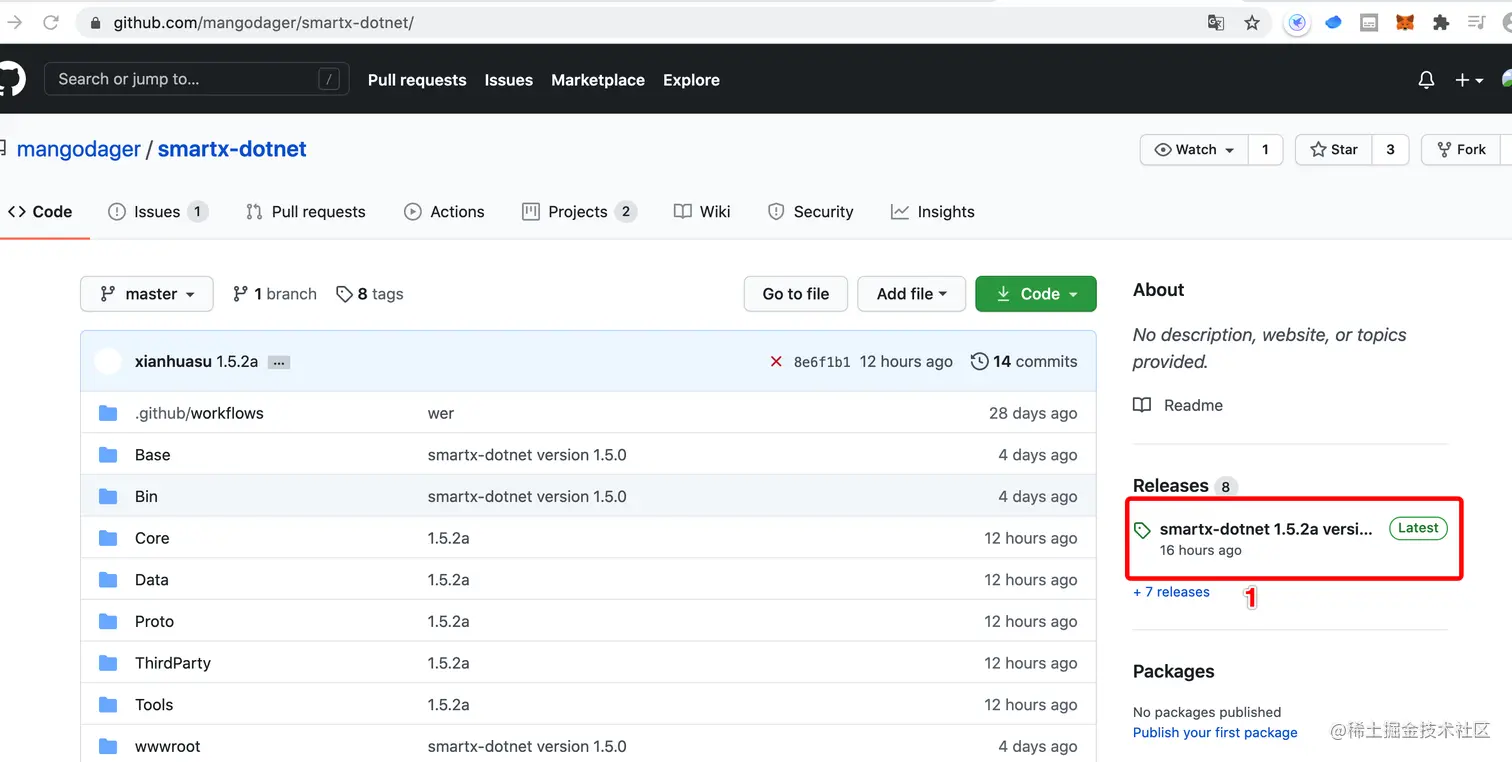This screenshot has width=1512, height=762.
Task: Click the Base folder icon
Action: tap(108, 455)
